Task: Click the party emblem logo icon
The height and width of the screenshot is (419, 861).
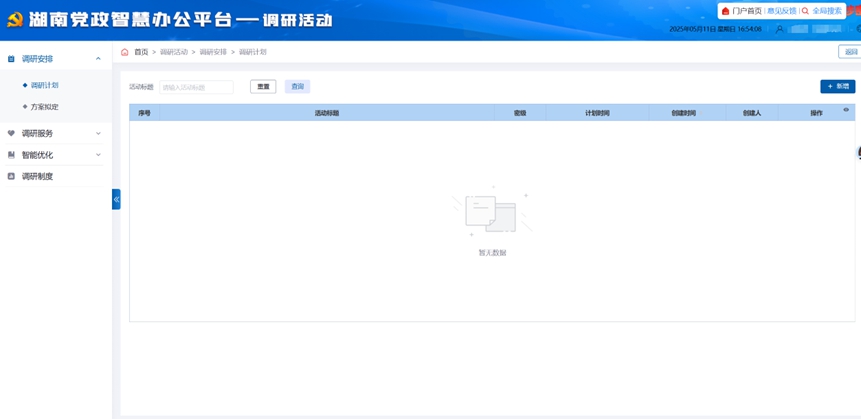Action: click(x=14, y=19)
